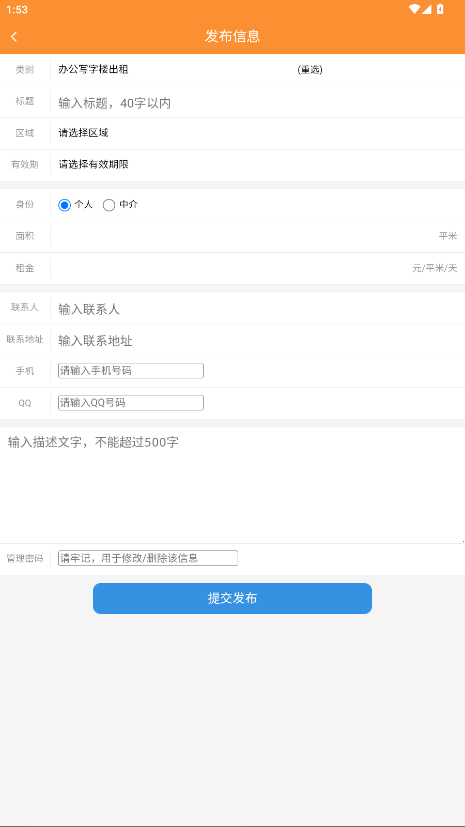Tap the Wi-Fi status icon
Screen dimensions: 465x827
[x=414, y=9]
